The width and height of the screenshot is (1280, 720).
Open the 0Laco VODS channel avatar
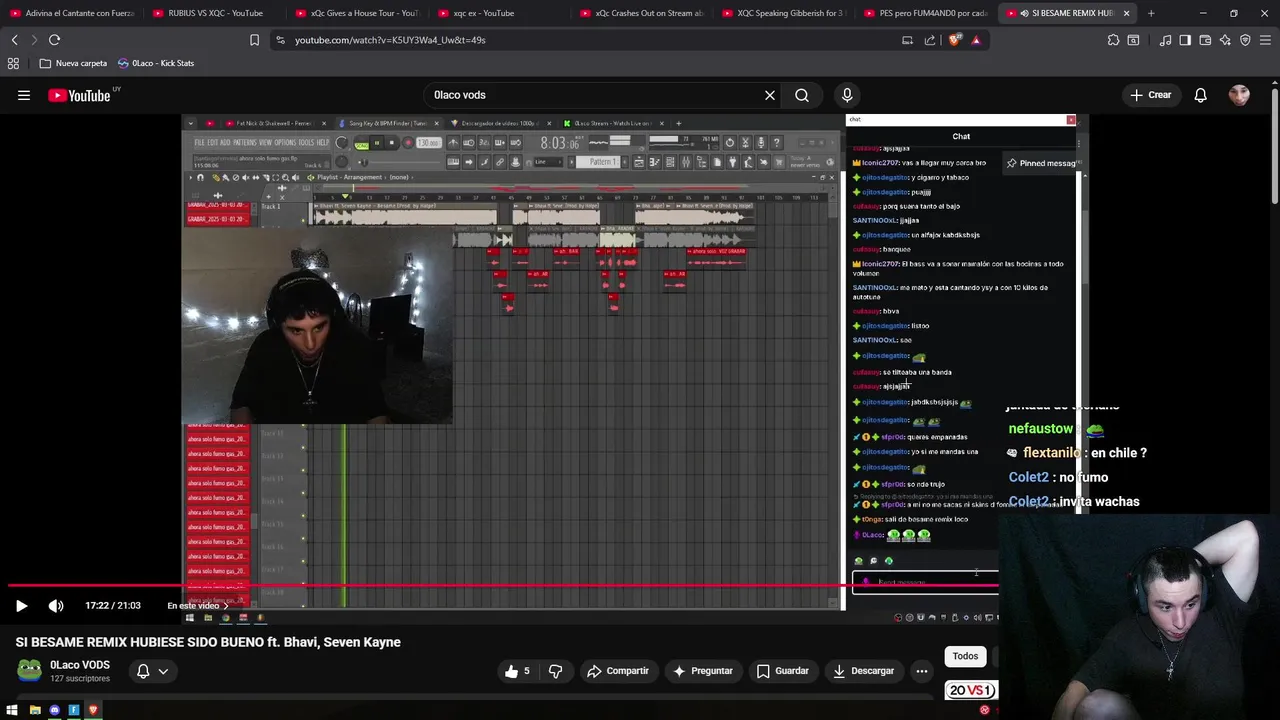pyautogui.click(x=30, y=670)
